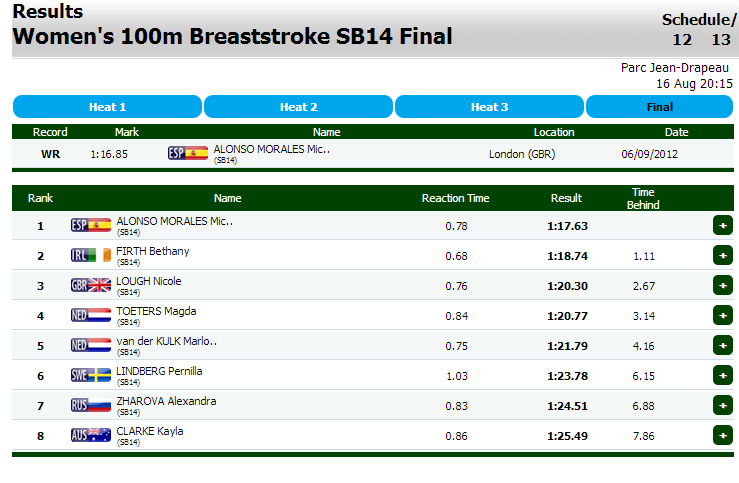Open the Heat 3 tab
739x483 pixels.
[x=489, y=107]
